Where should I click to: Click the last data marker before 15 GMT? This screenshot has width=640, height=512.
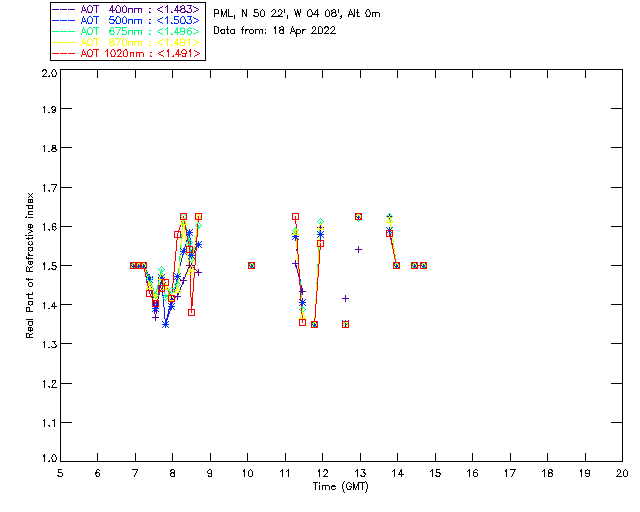tap(424, 265)
